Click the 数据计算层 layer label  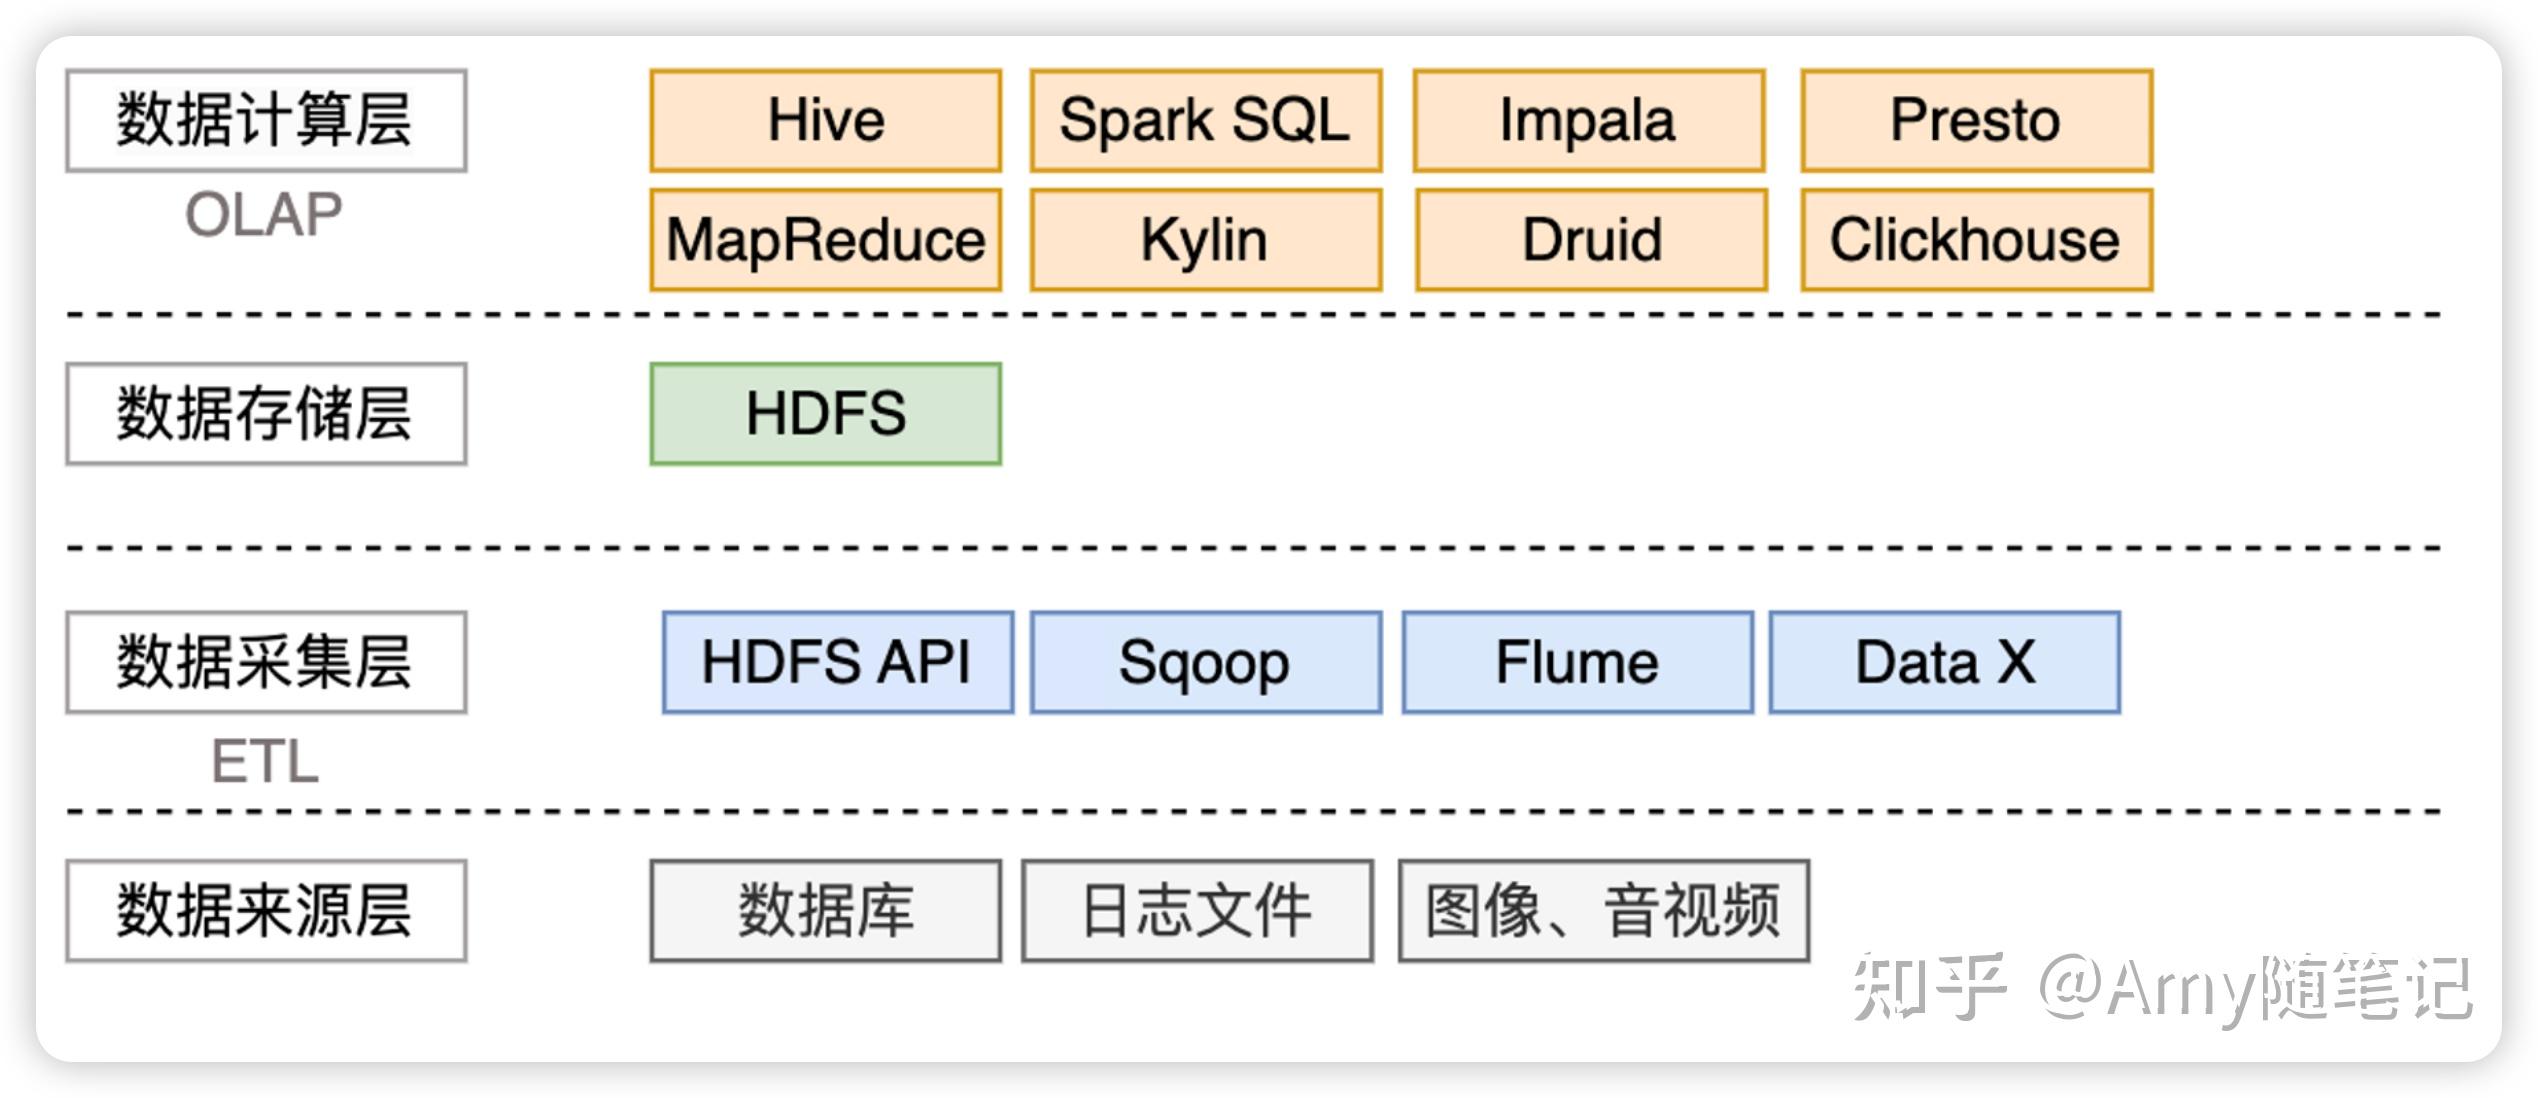click(x=267, y=121)
